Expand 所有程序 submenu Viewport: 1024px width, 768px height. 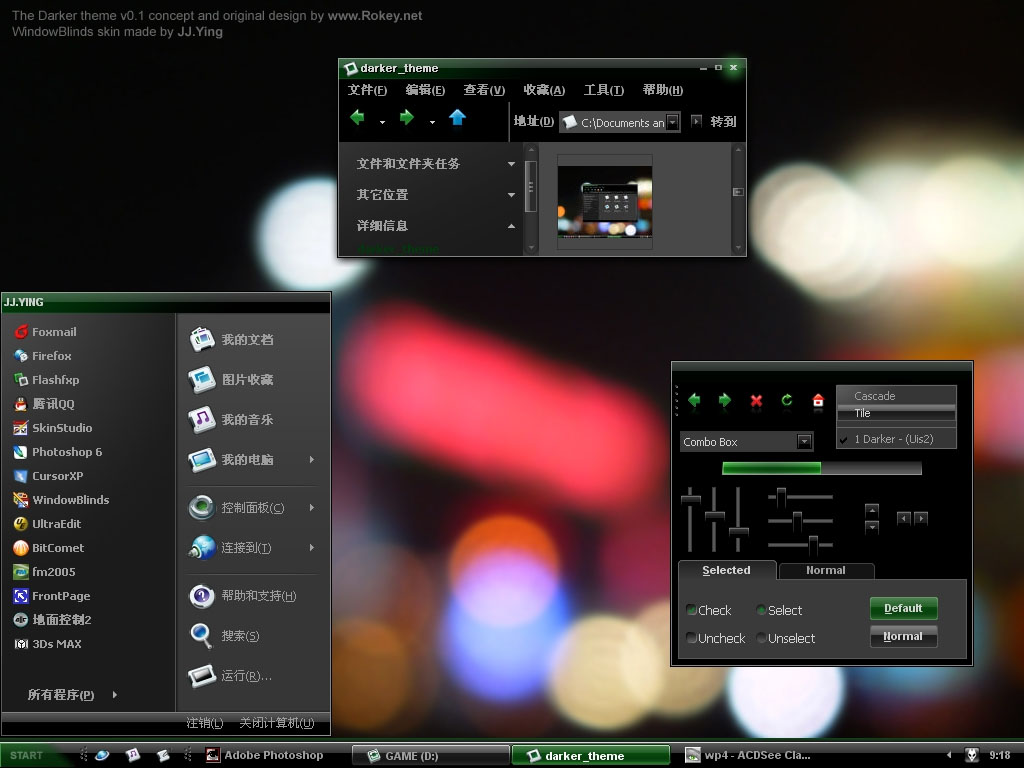[72, 695]
